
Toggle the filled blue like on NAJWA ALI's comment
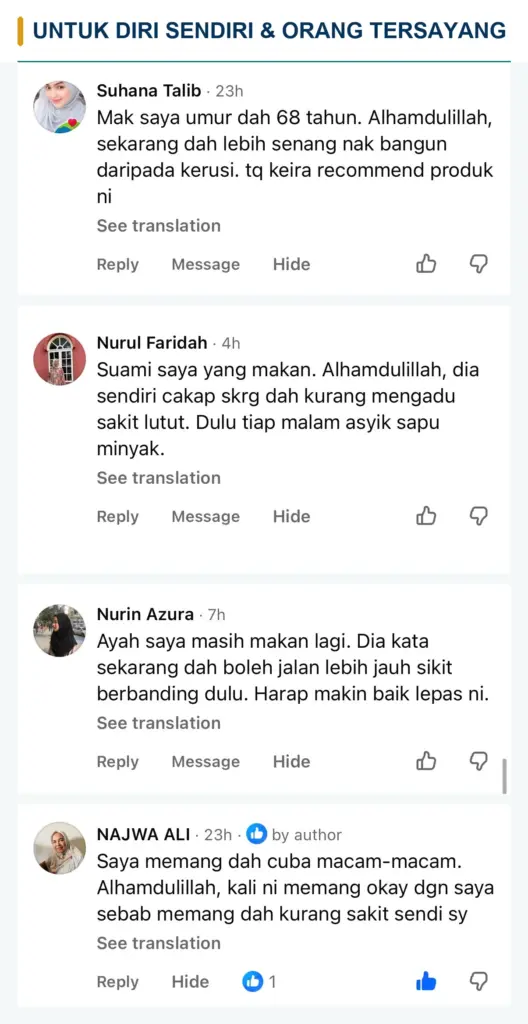click(426, 981)
